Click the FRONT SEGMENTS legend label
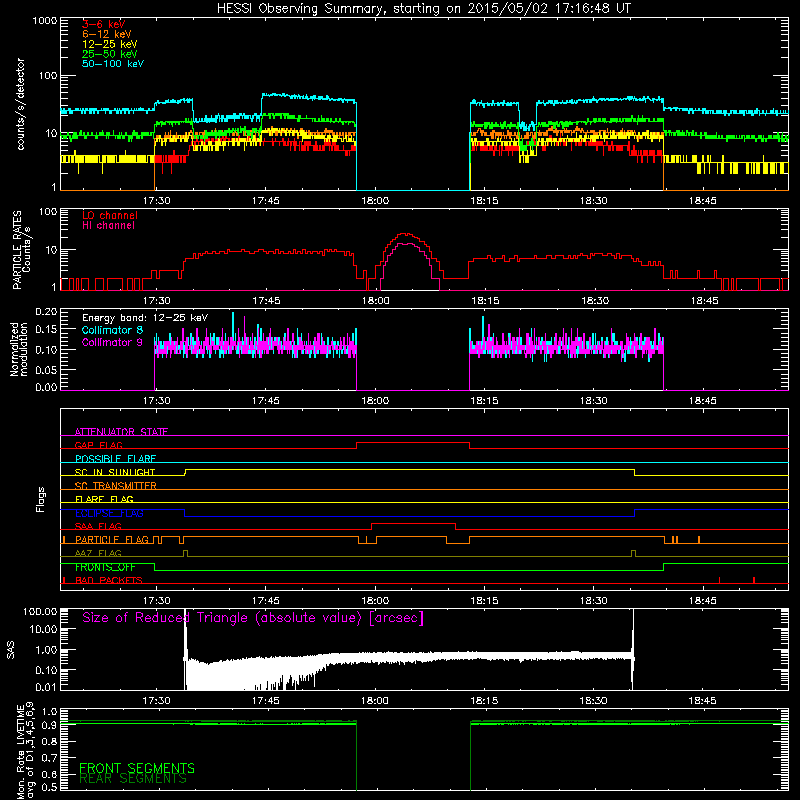The height and width of the screenshot is (800, 800). (137, 768)
